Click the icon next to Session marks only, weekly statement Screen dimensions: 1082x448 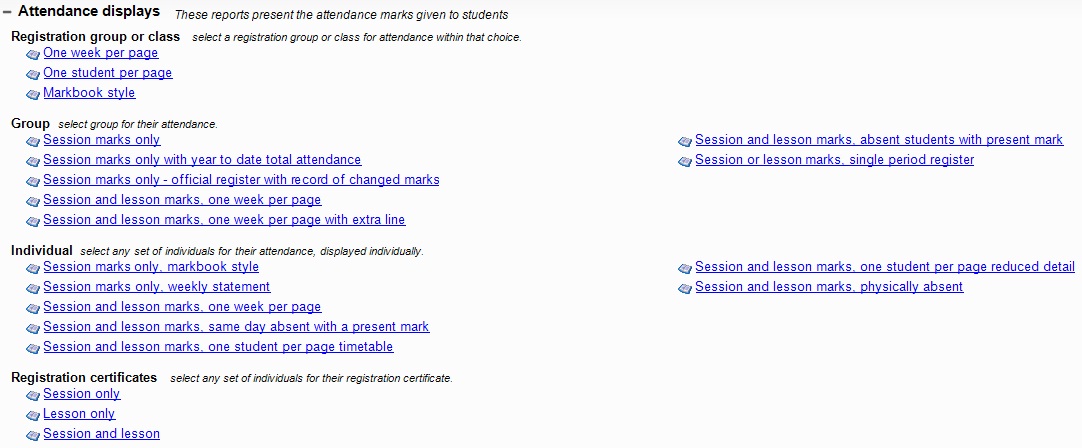[33, 289]
